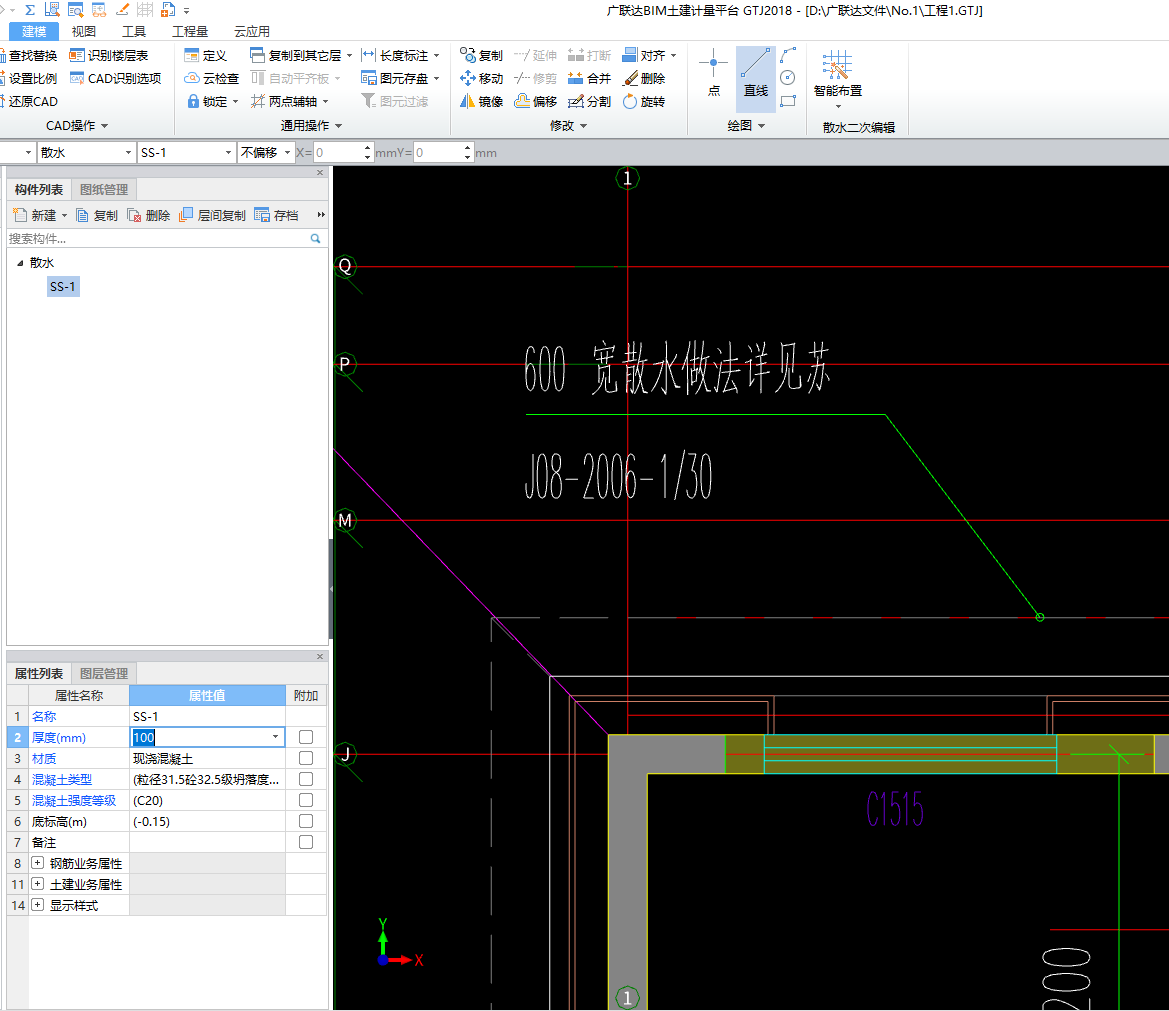Toggle 附加 checkbox for 厚度(mm) row
1169x1011 pixels.
point(306,737)
